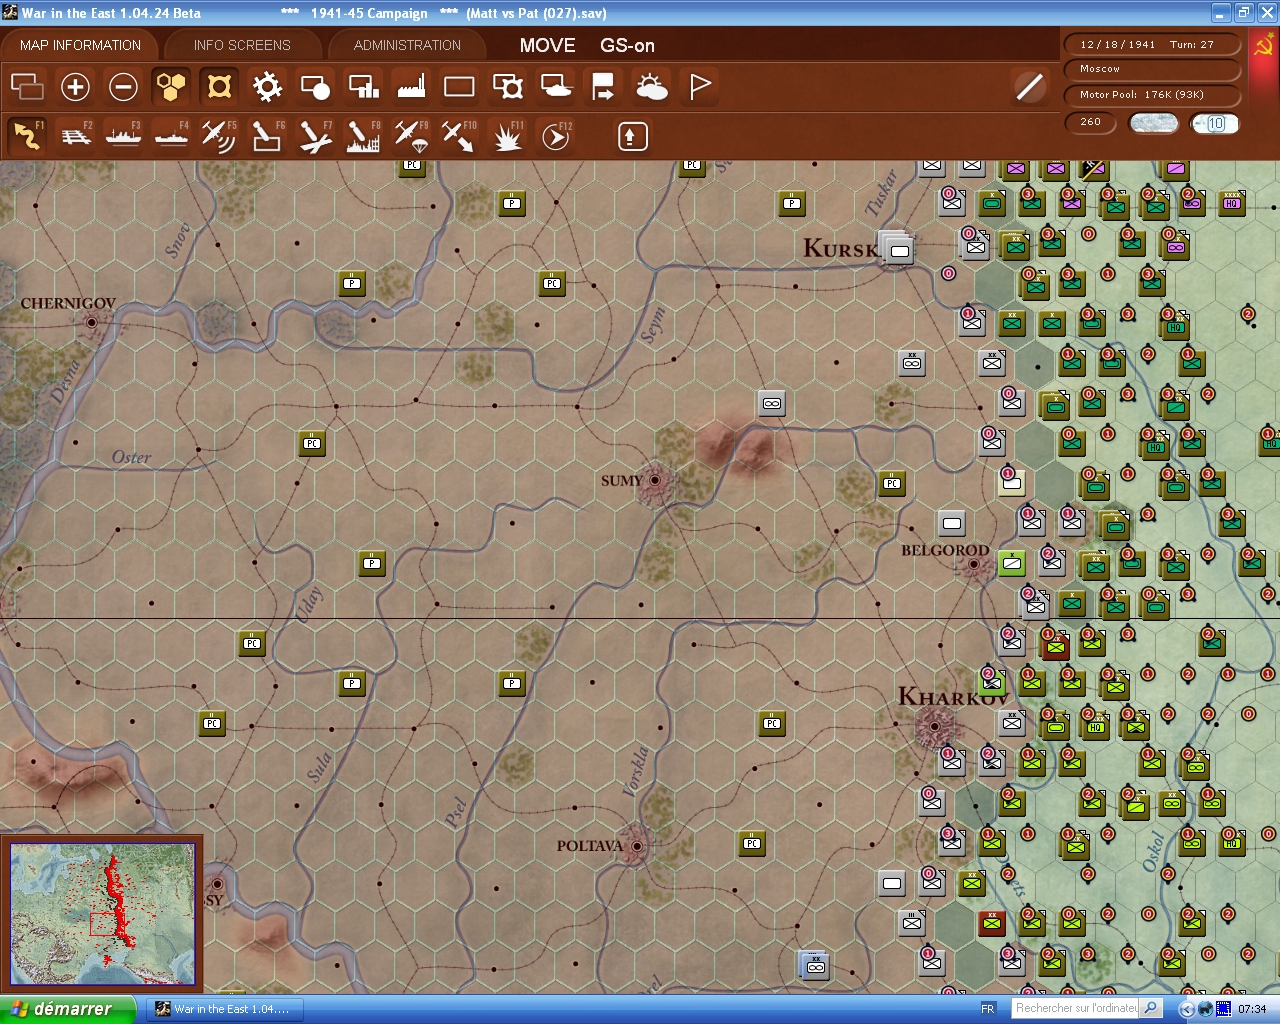Switch to the Info Screens tab

[x=242, y=45]
